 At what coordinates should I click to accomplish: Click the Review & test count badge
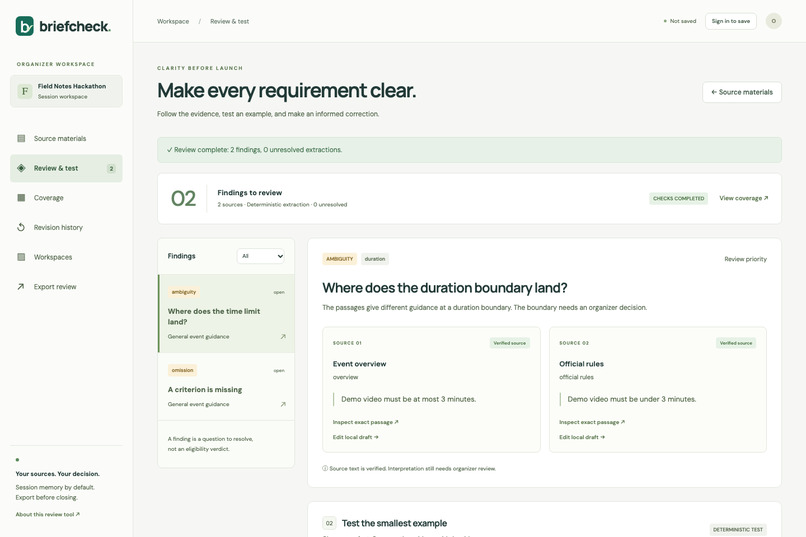click(111, 169)
